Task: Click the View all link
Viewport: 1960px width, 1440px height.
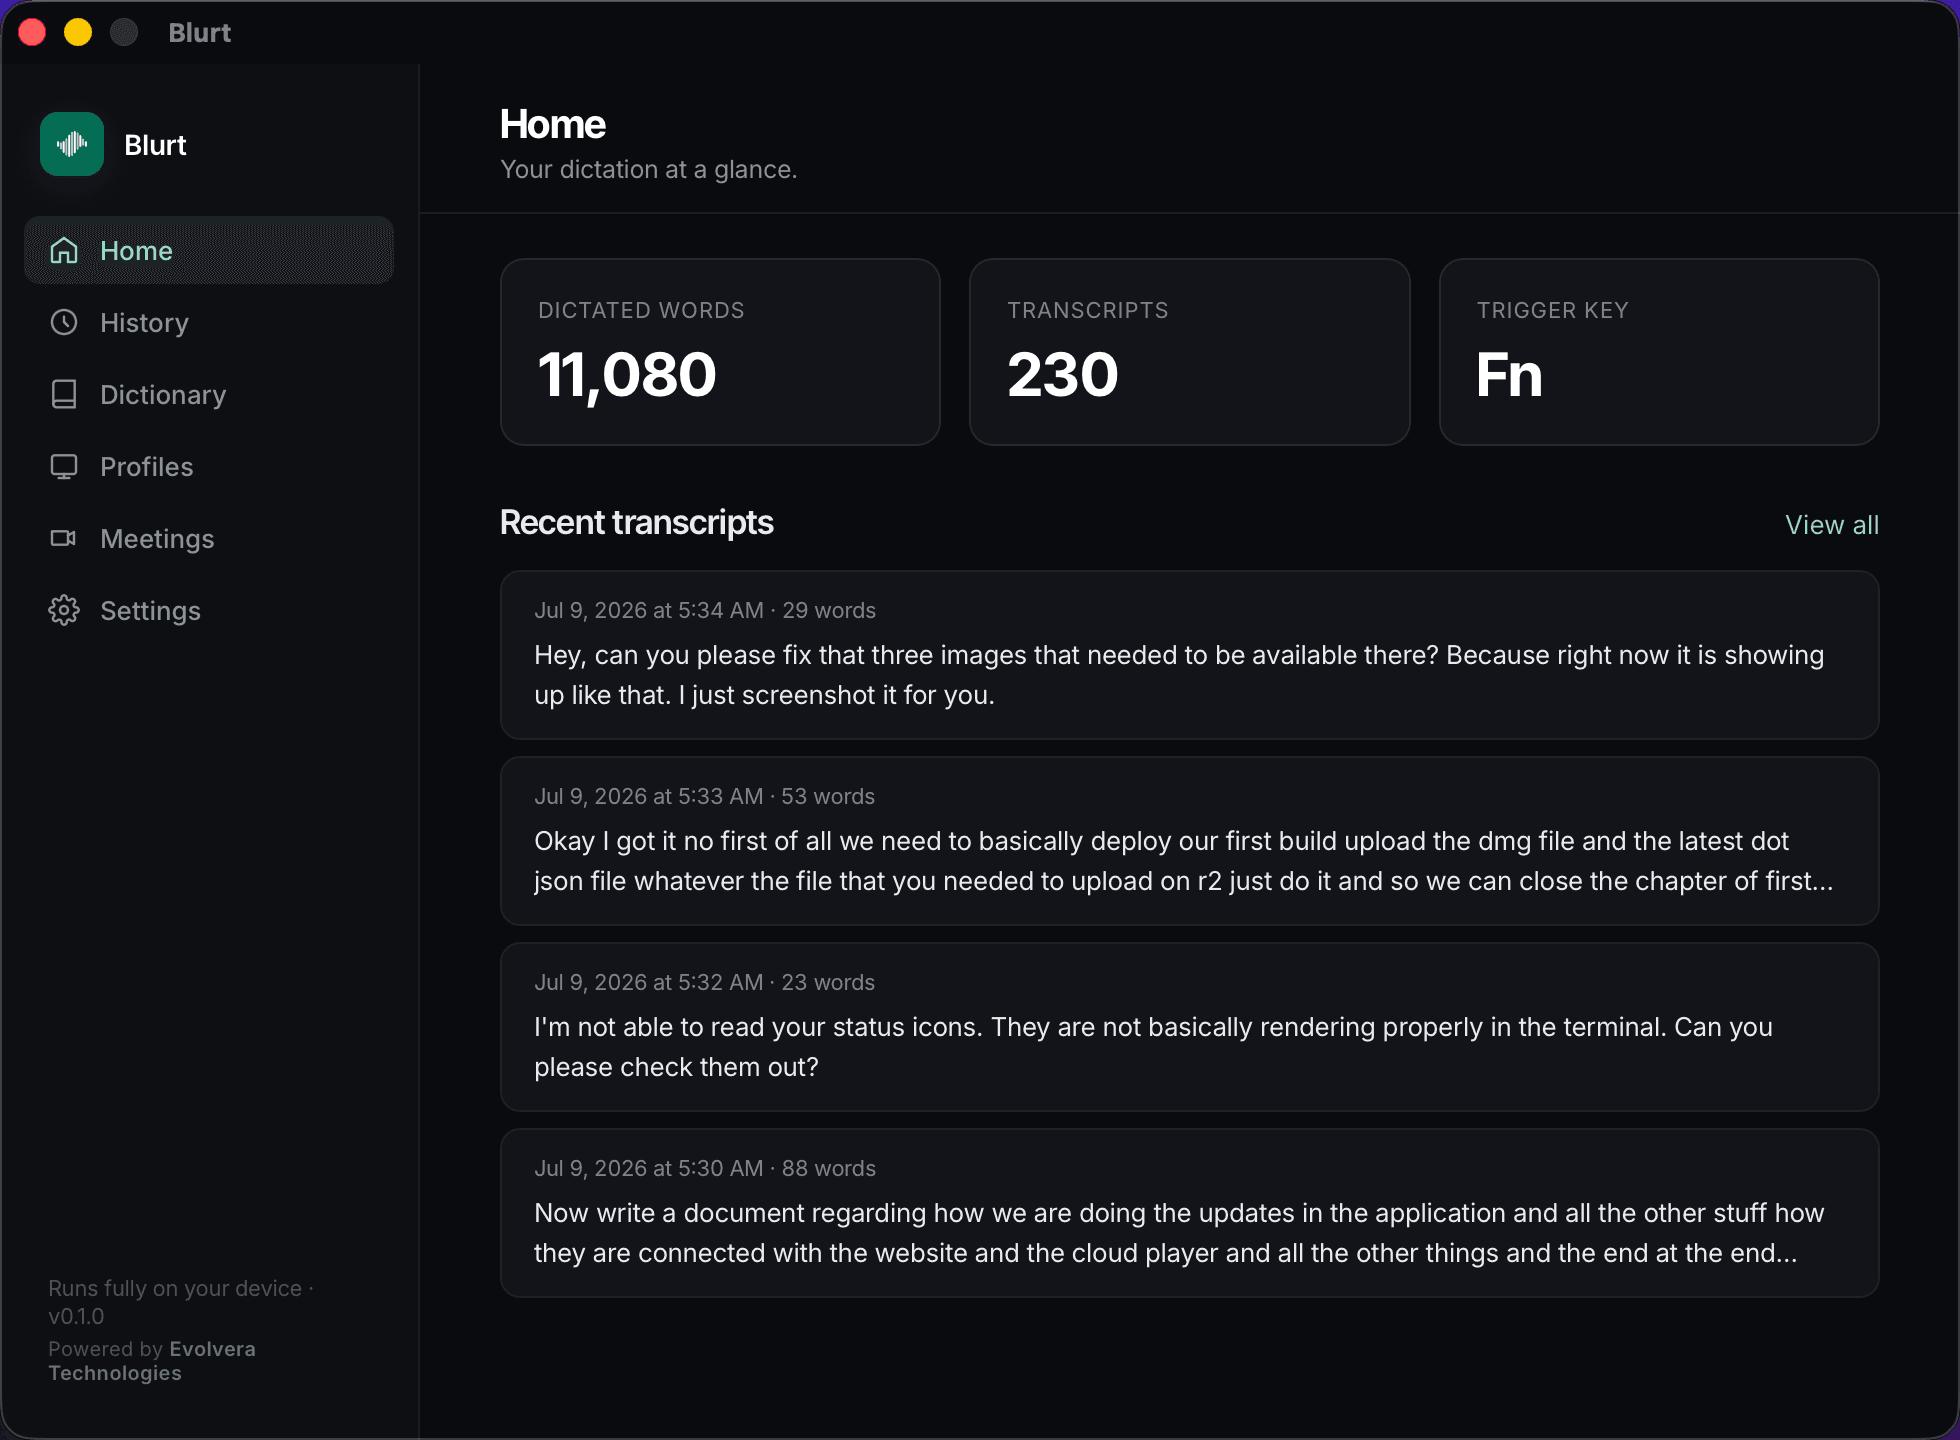Action: [1832, 525]
